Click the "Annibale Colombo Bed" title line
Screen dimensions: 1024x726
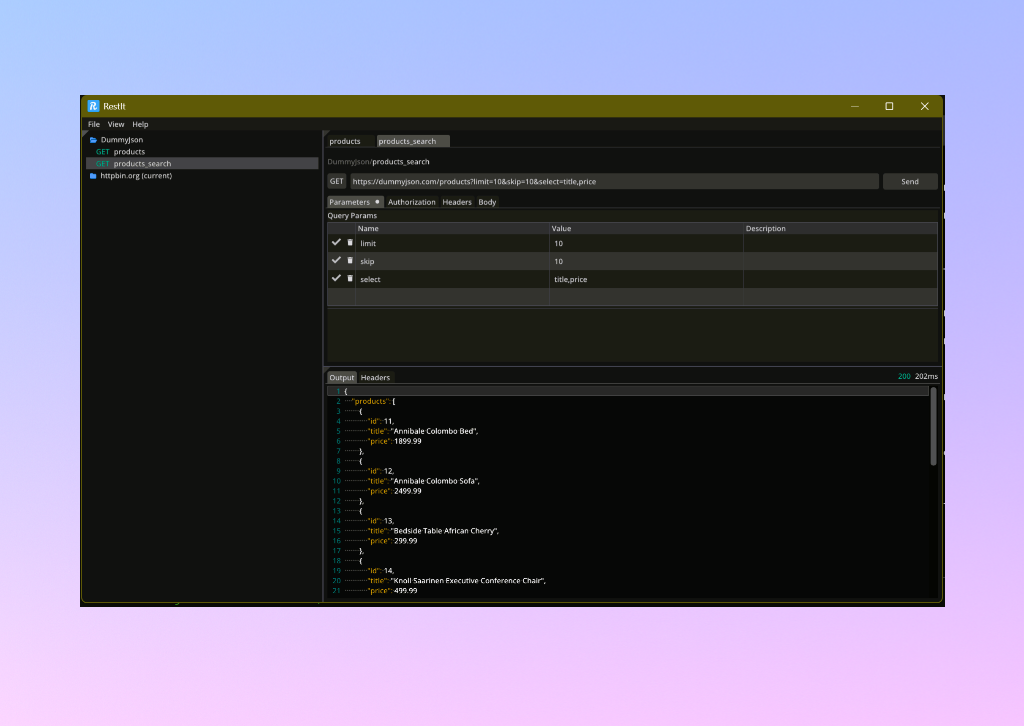pos(423,431)
